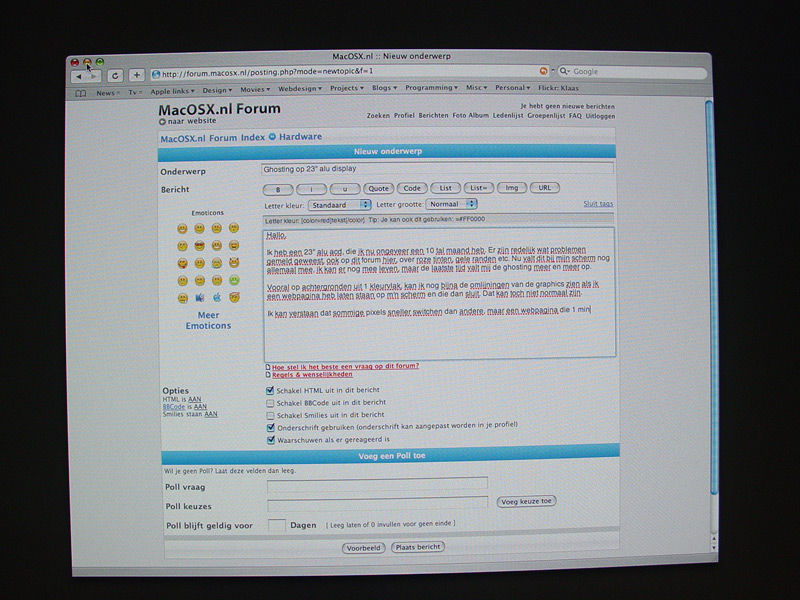Click the 'Plaats bericht' button
The image size is (800, 600).
coord(417,547)
